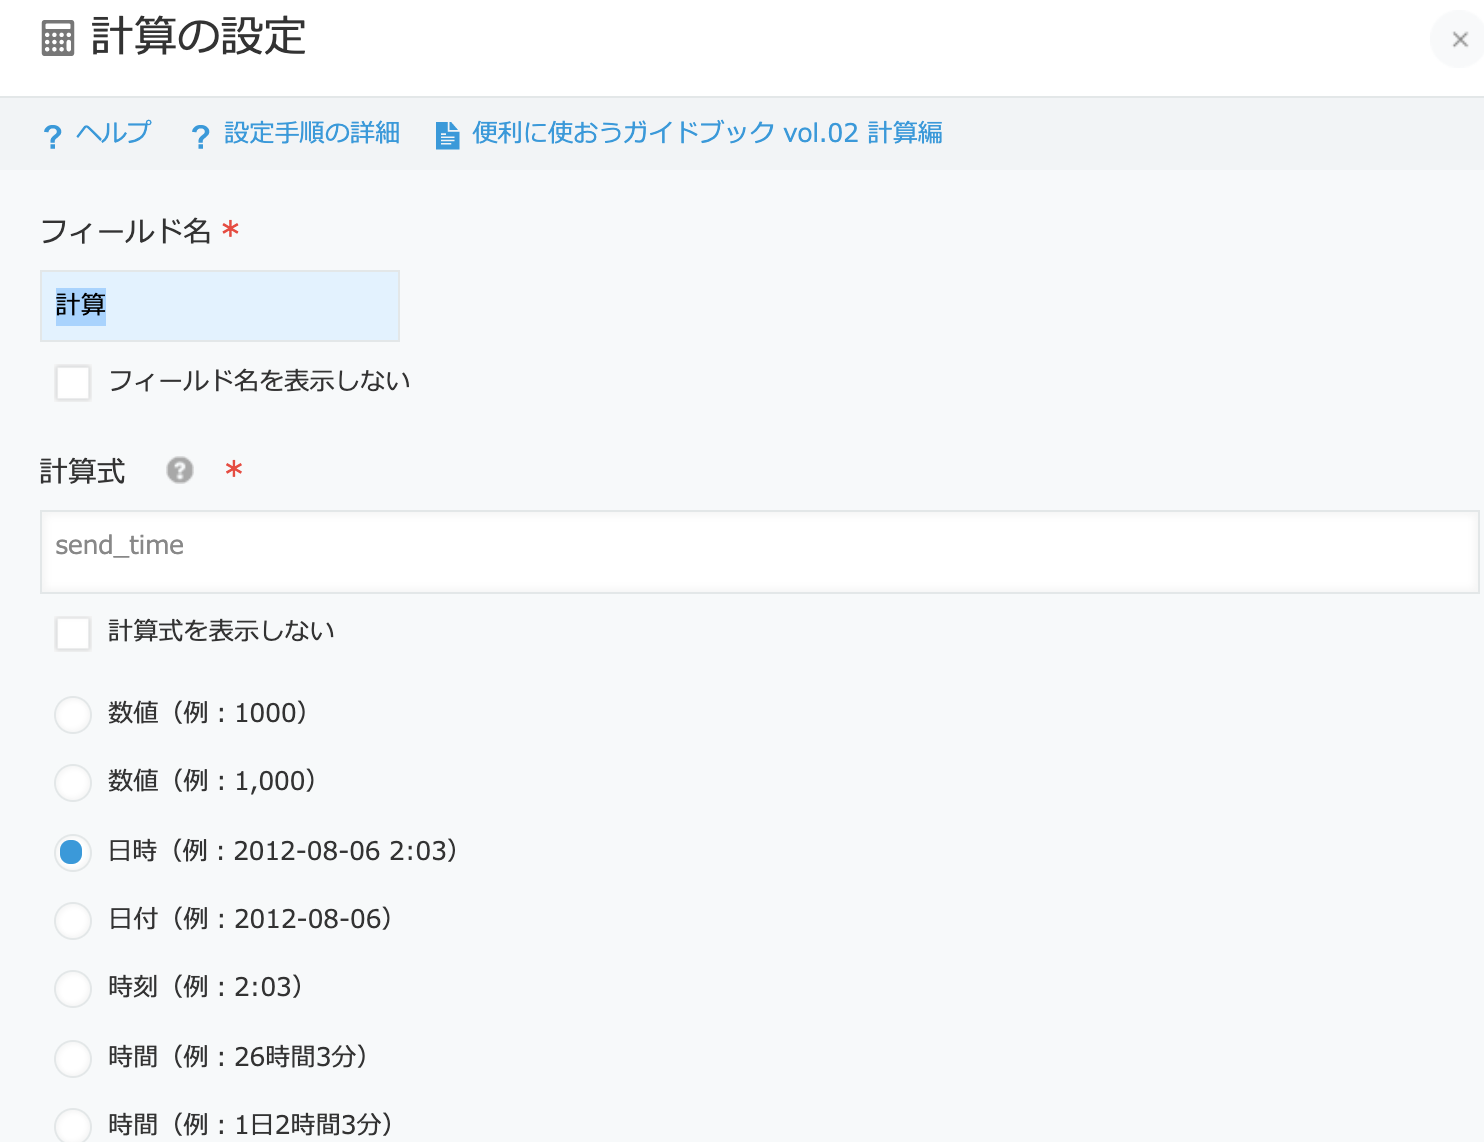The width and height of the screenshot is (1484, 1142).
Task: Select the 時間（例：1日2時間3分） option
Action: point(72,1126)
